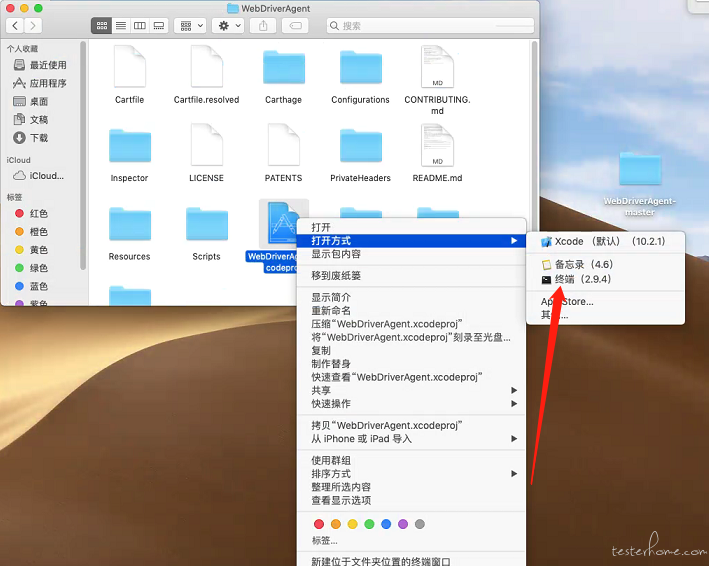Go forward in Finder navigation

33,26
